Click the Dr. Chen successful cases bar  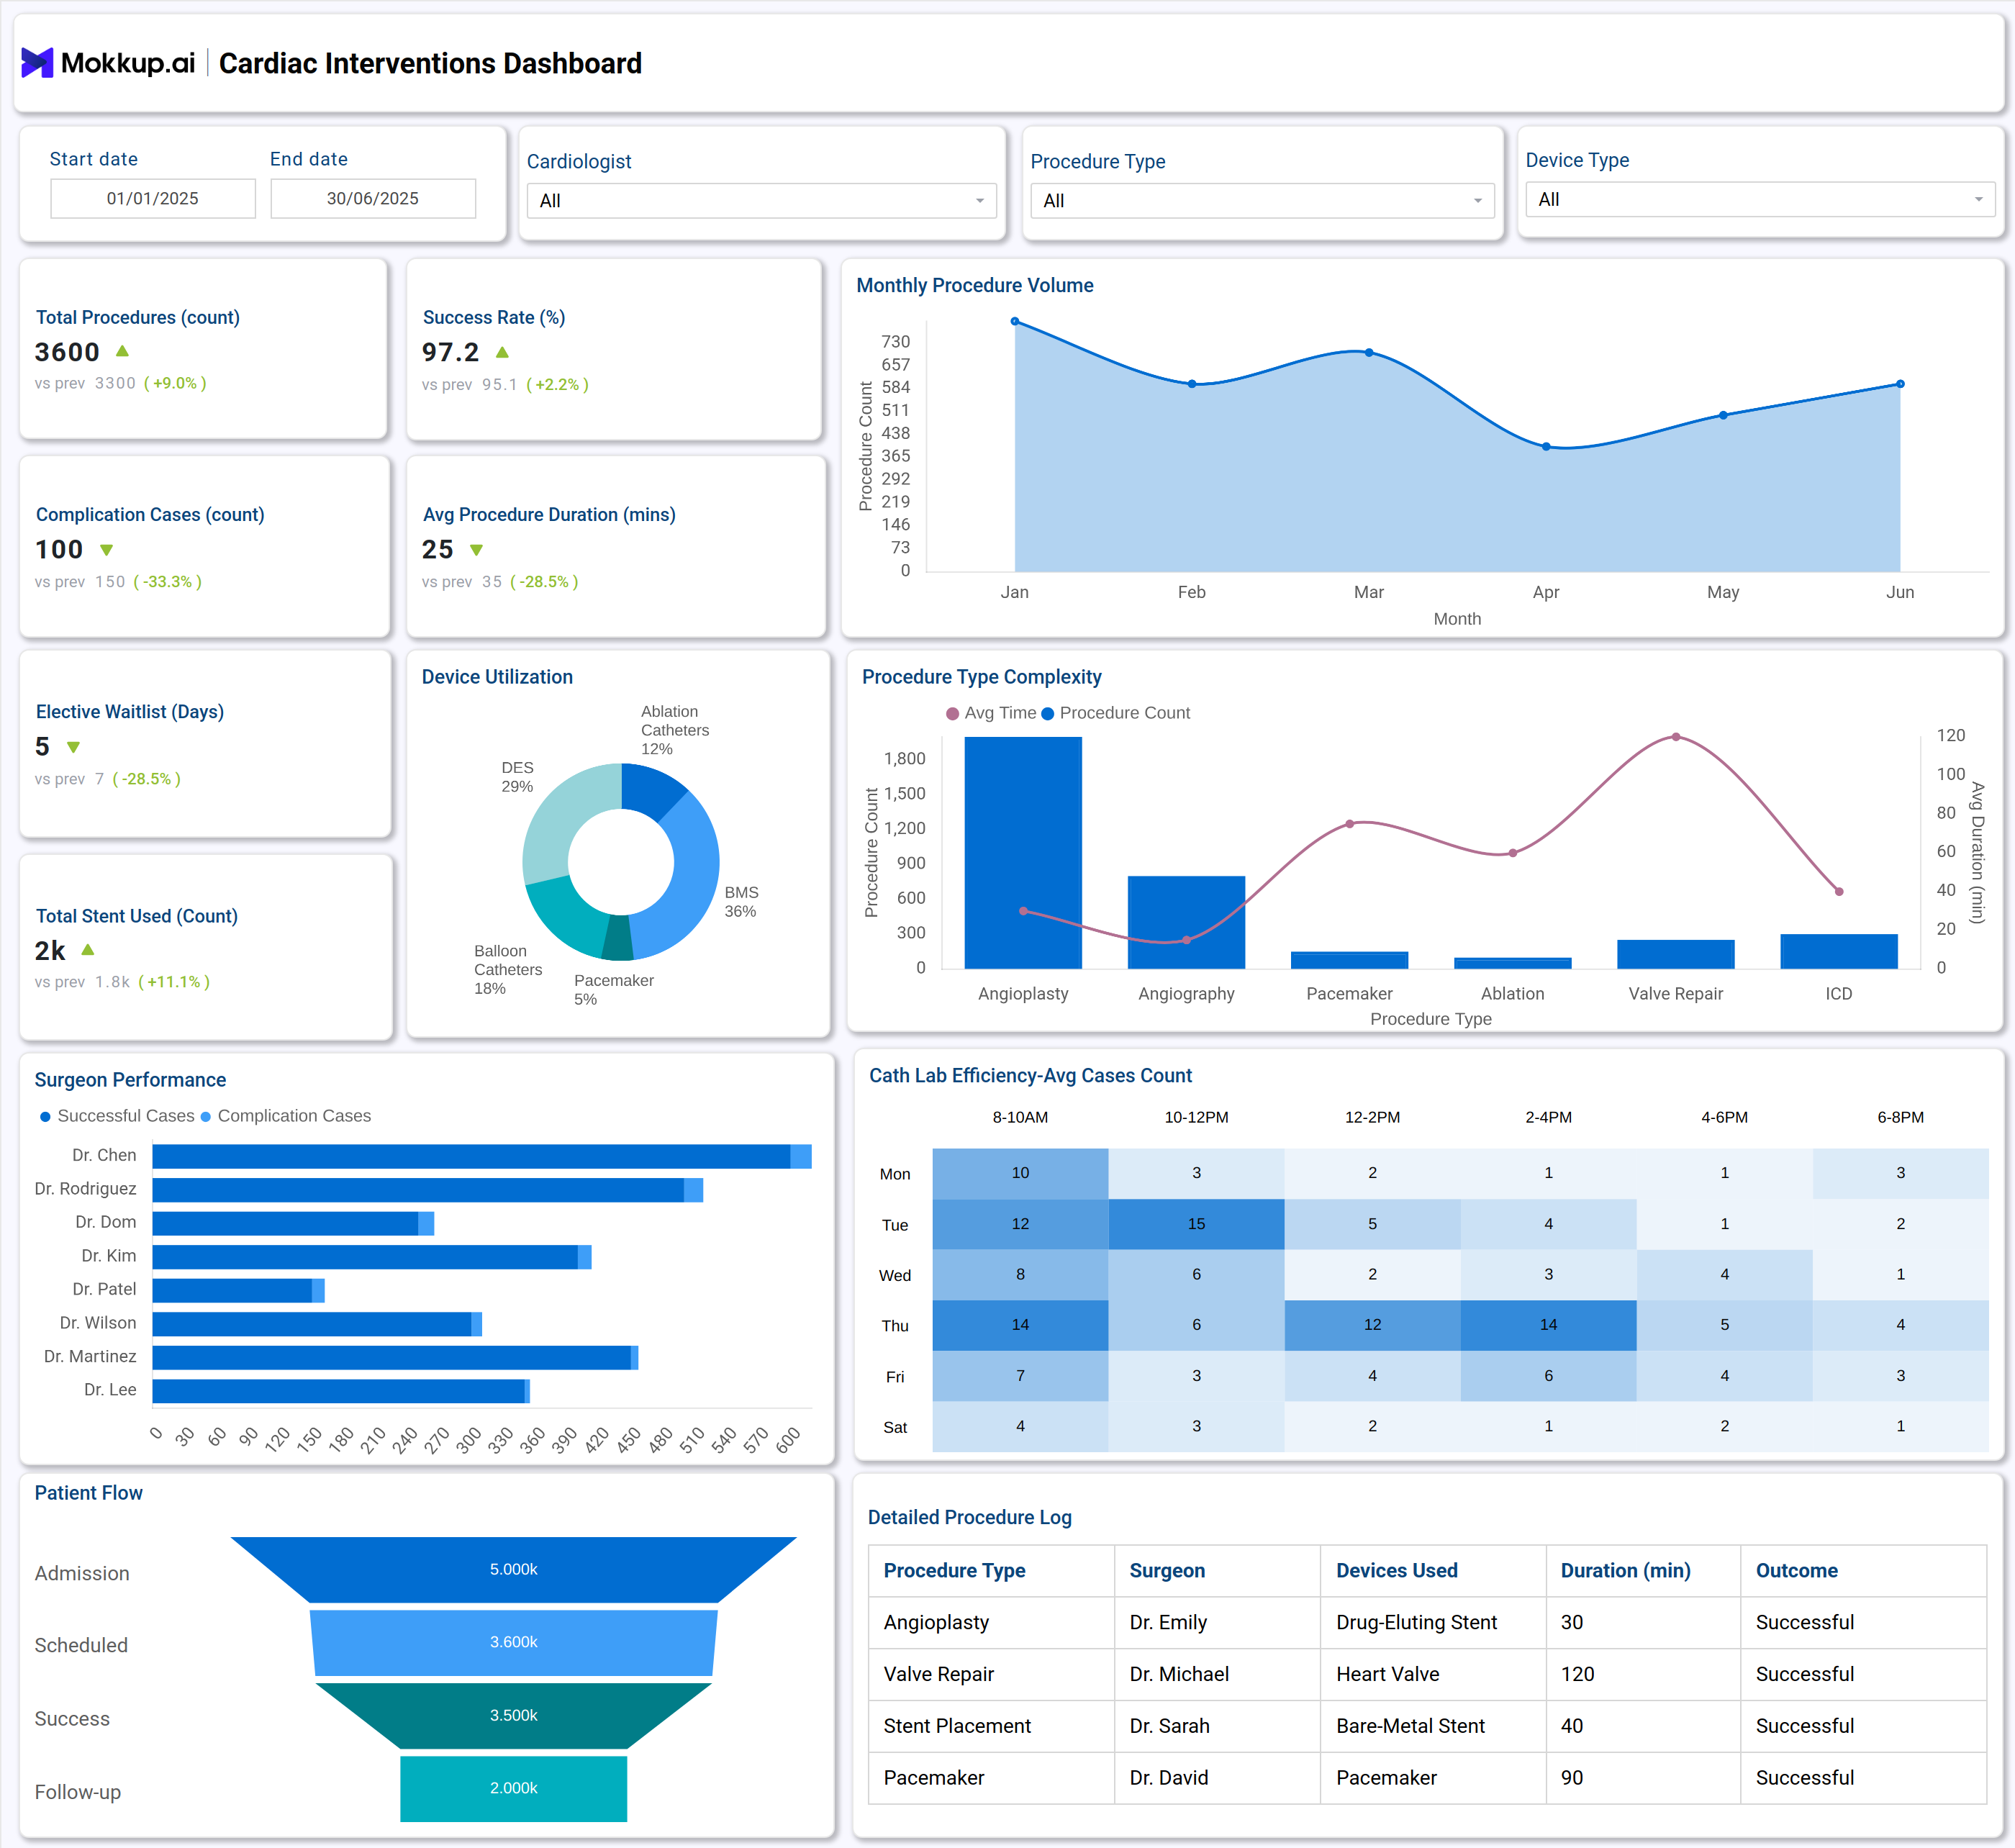(471, 1157)
